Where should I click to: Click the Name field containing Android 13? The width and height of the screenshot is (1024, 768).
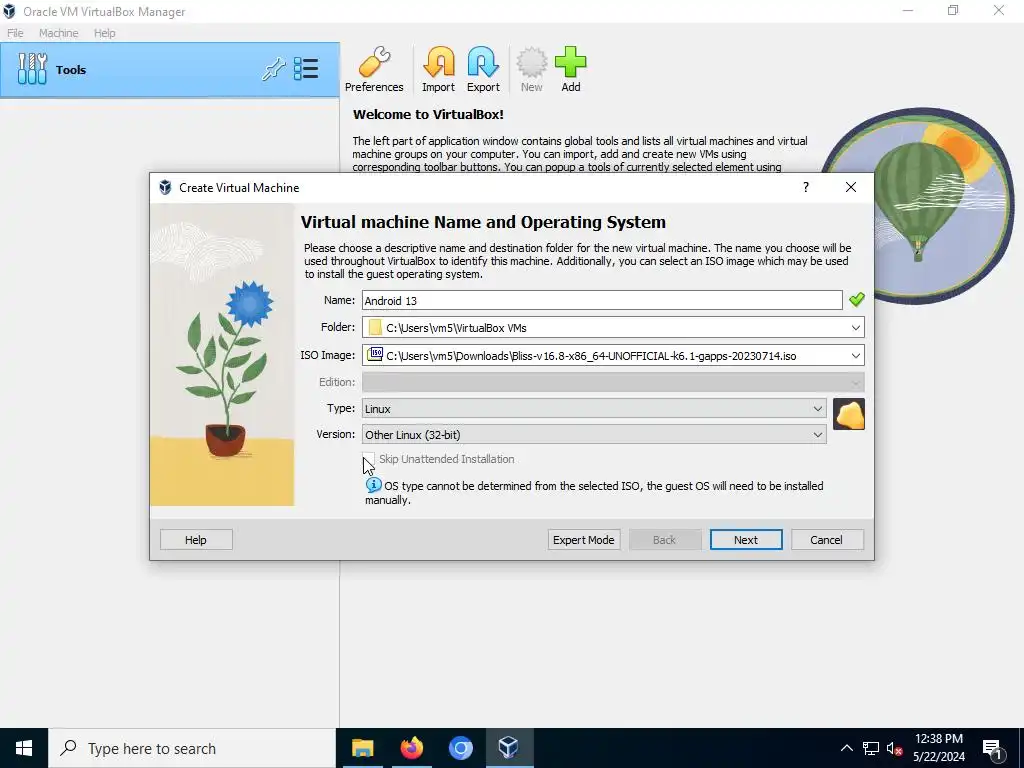click(602, 300)
